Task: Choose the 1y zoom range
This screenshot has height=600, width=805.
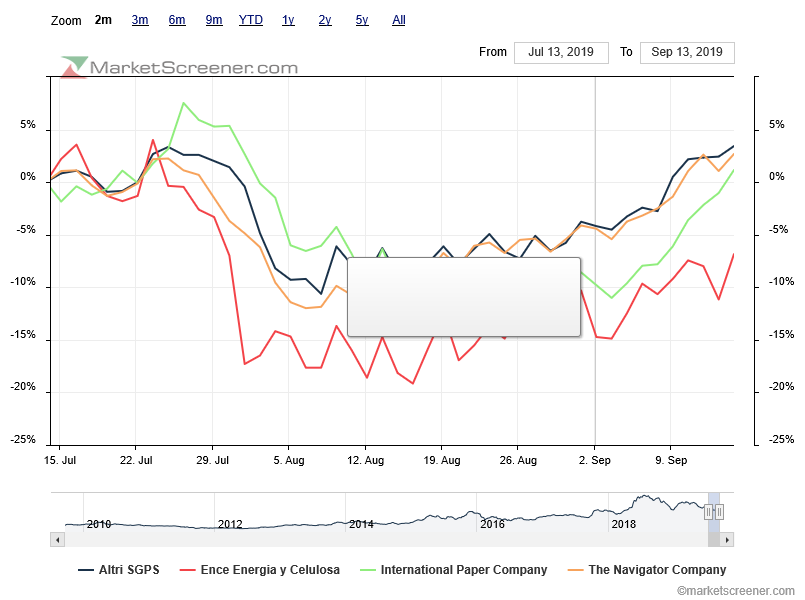Action: (x=288, y=20)
